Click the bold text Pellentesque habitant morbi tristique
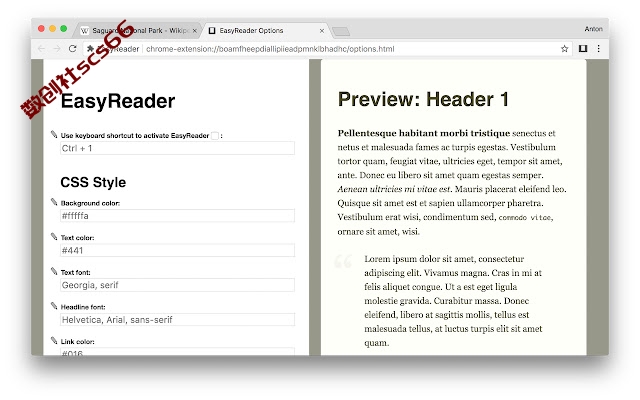640x400 pixels. (424, 133)
